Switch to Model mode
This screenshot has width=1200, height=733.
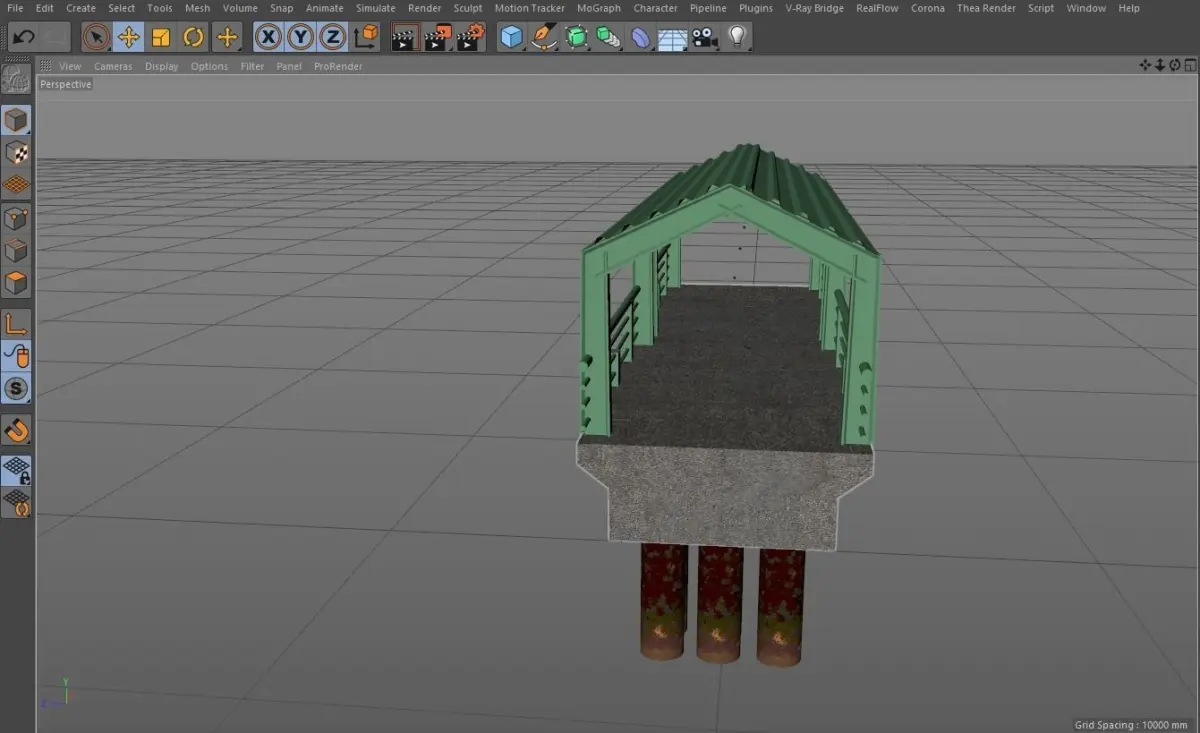16,121
